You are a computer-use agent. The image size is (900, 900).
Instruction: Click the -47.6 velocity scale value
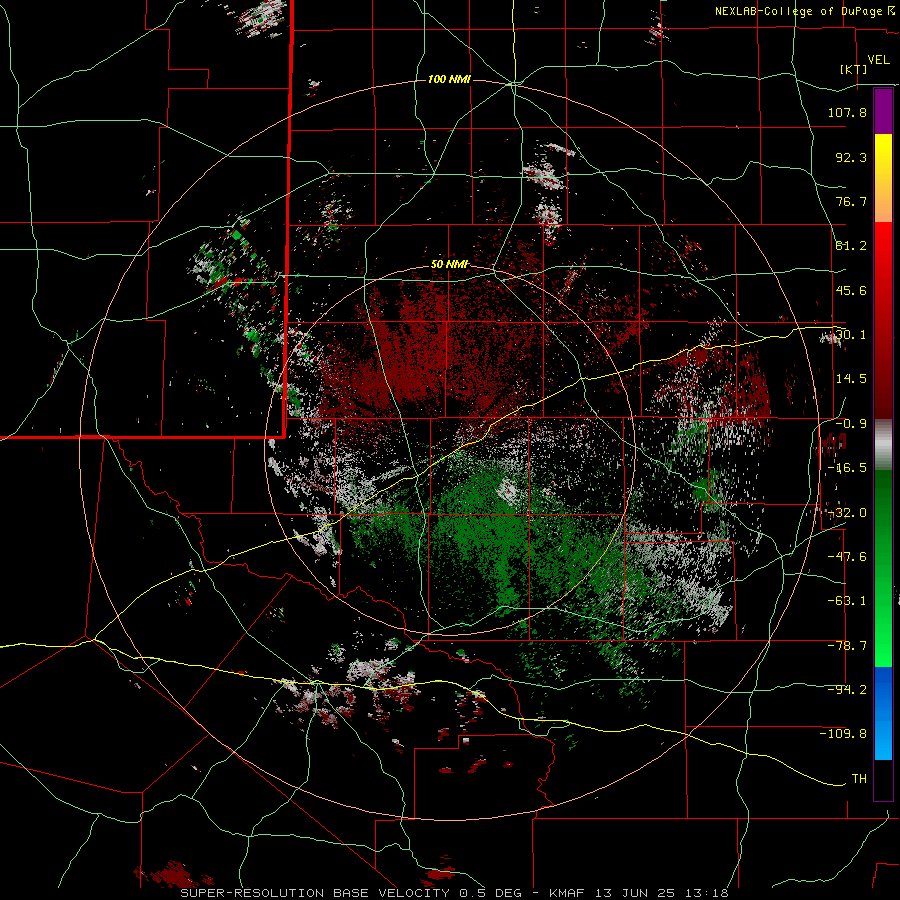(x=847, y=557)
